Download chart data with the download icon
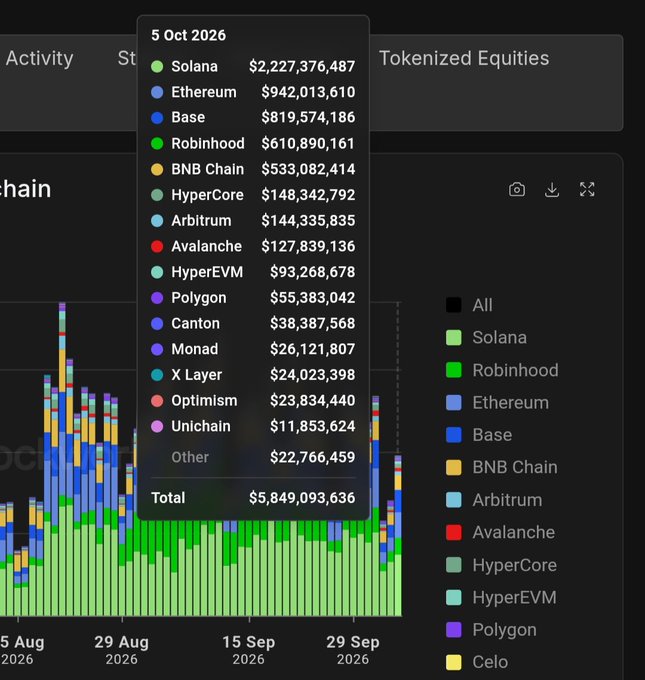The width and height of the screenshot is (645, 680). pos(552,190)
